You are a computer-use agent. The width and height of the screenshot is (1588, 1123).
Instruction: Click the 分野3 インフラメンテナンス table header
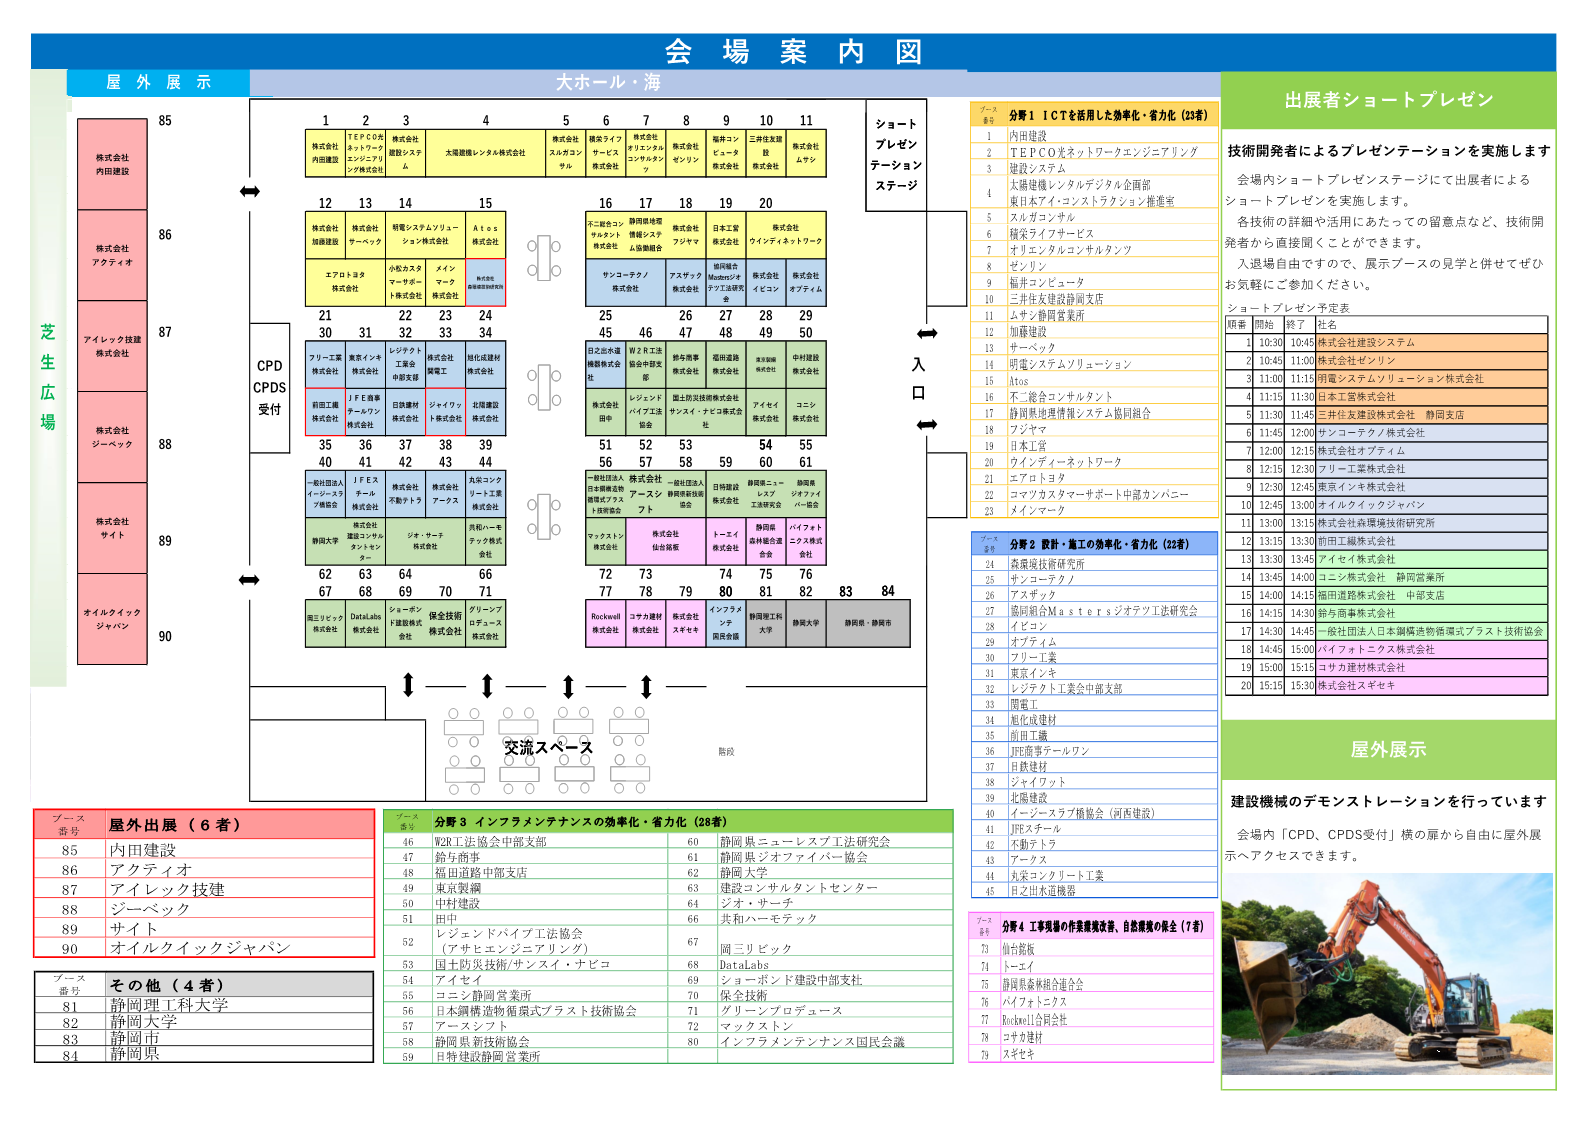click(668, 822)
